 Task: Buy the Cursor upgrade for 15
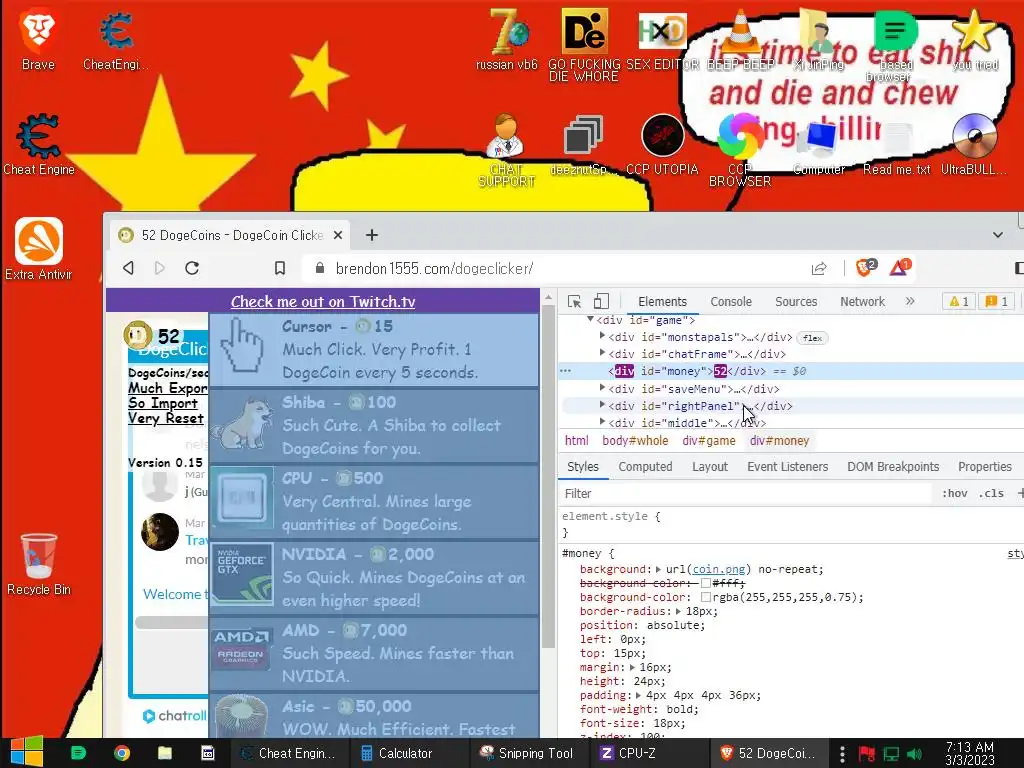pyautogui.click(x=374, y=349)
